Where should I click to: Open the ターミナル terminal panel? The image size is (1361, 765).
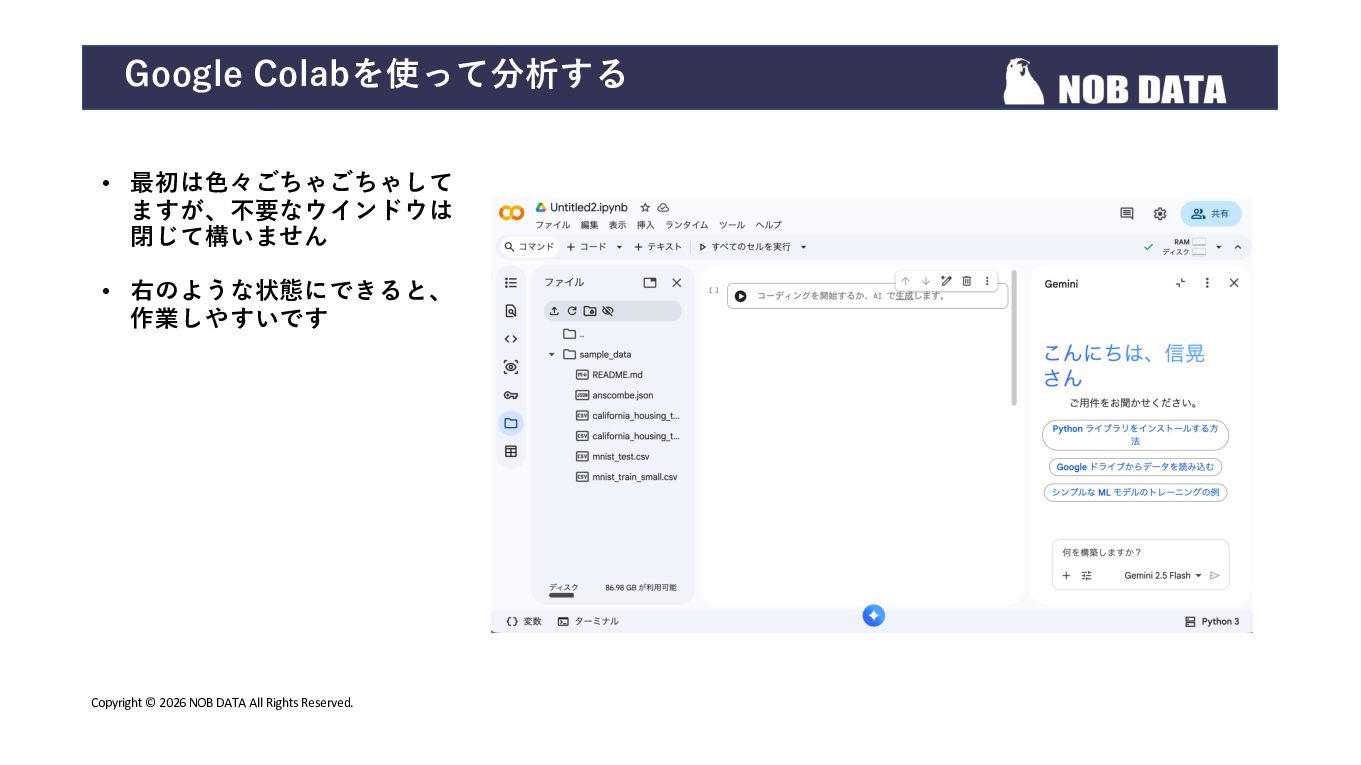pos(588,621)
